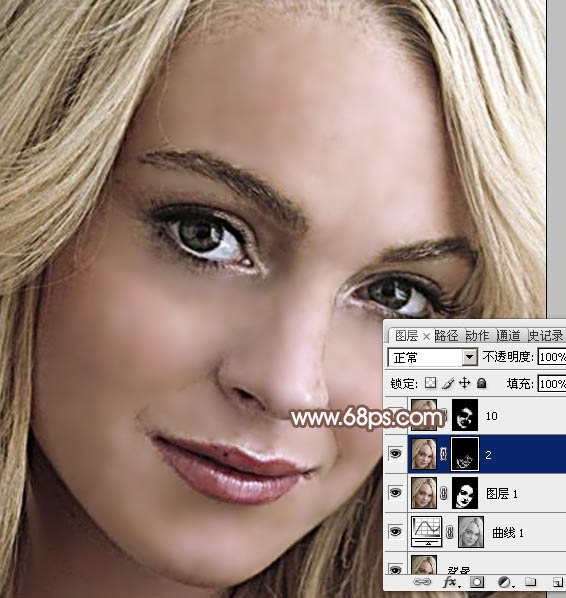The image size is (566, 598).
Task: Create new fill or adjustment layer icon
Action: (x=505, y=582)
